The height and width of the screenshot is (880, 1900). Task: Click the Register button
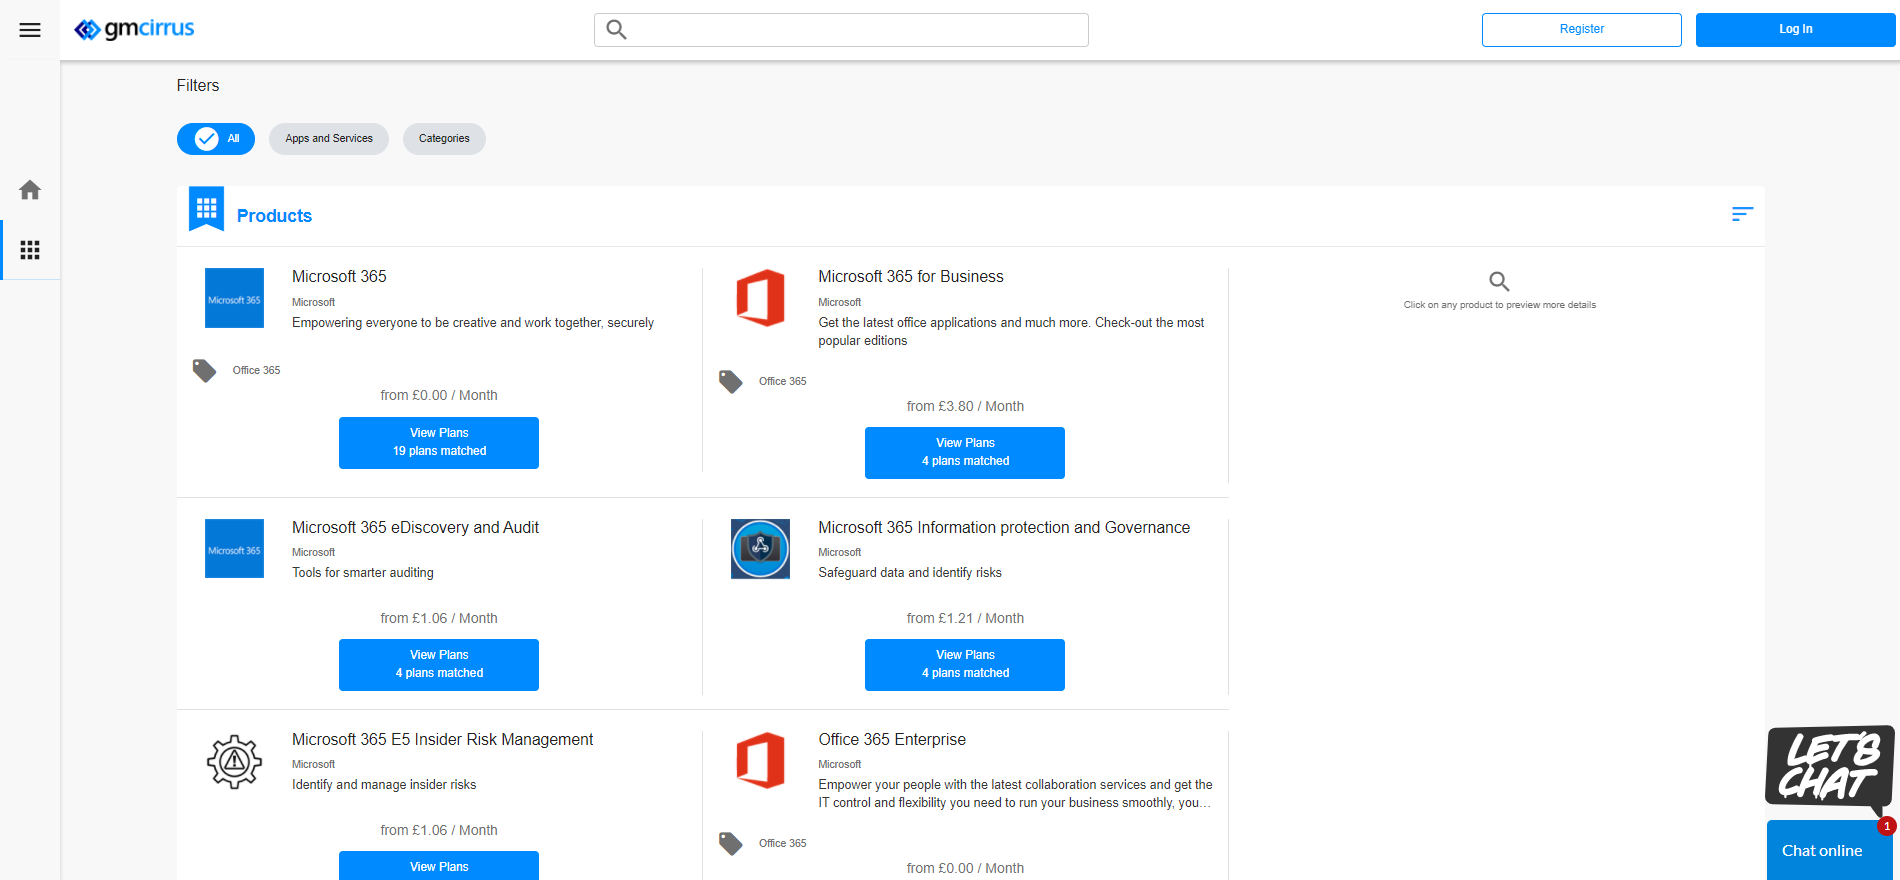click(x=1582, y=30)
